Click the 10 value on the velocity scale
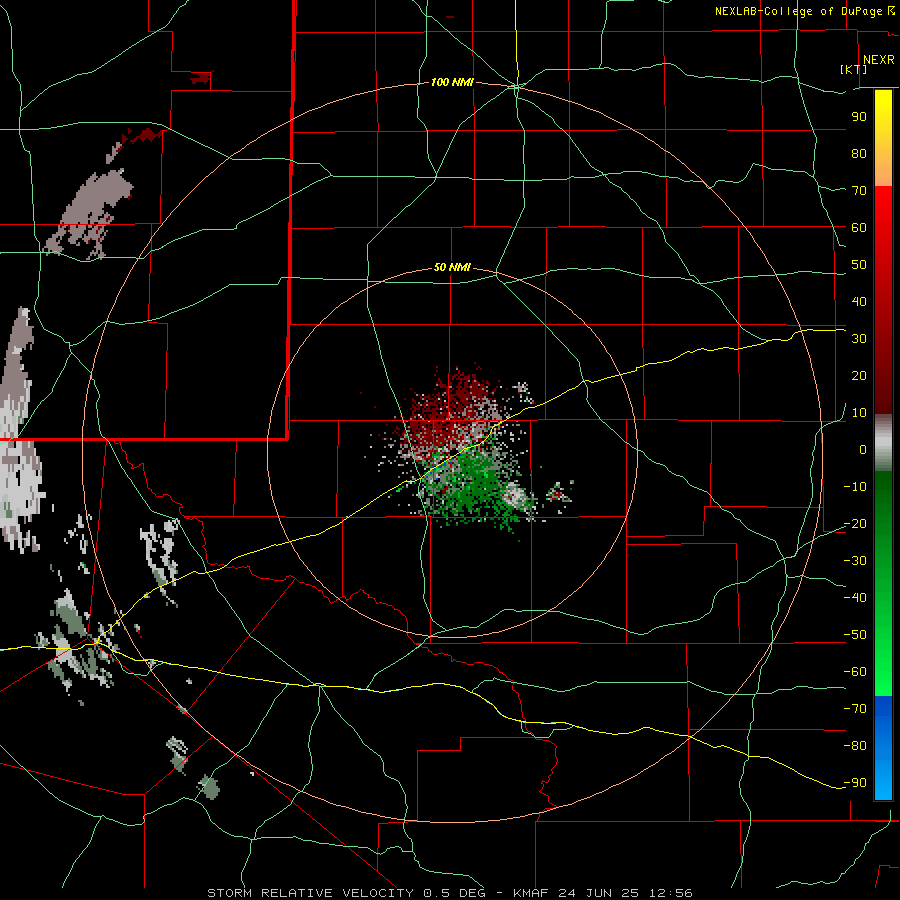 tap(859, 413)
